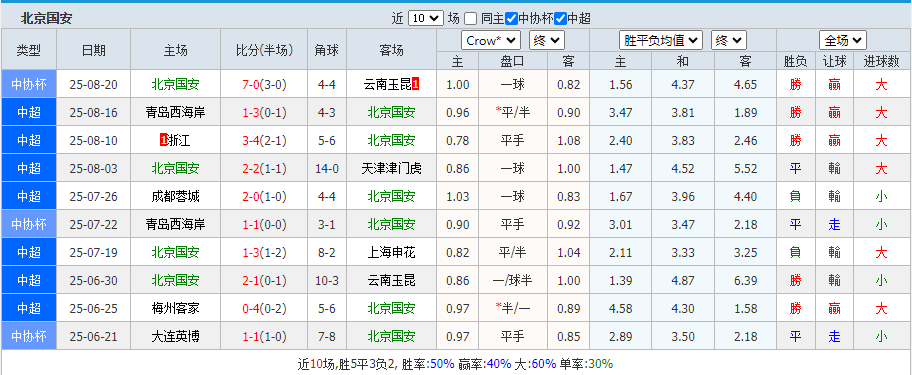Open 上海申花 away team link
Image resolution: width=912 pixels, height=375 pixels.
pos(391,252)
